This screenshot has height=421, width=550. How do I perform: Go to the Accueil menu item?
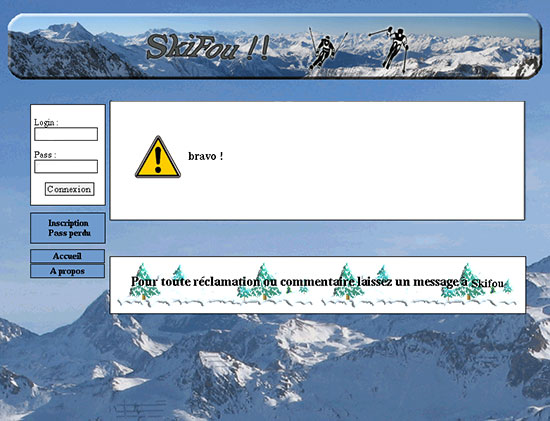pos(67,256)
